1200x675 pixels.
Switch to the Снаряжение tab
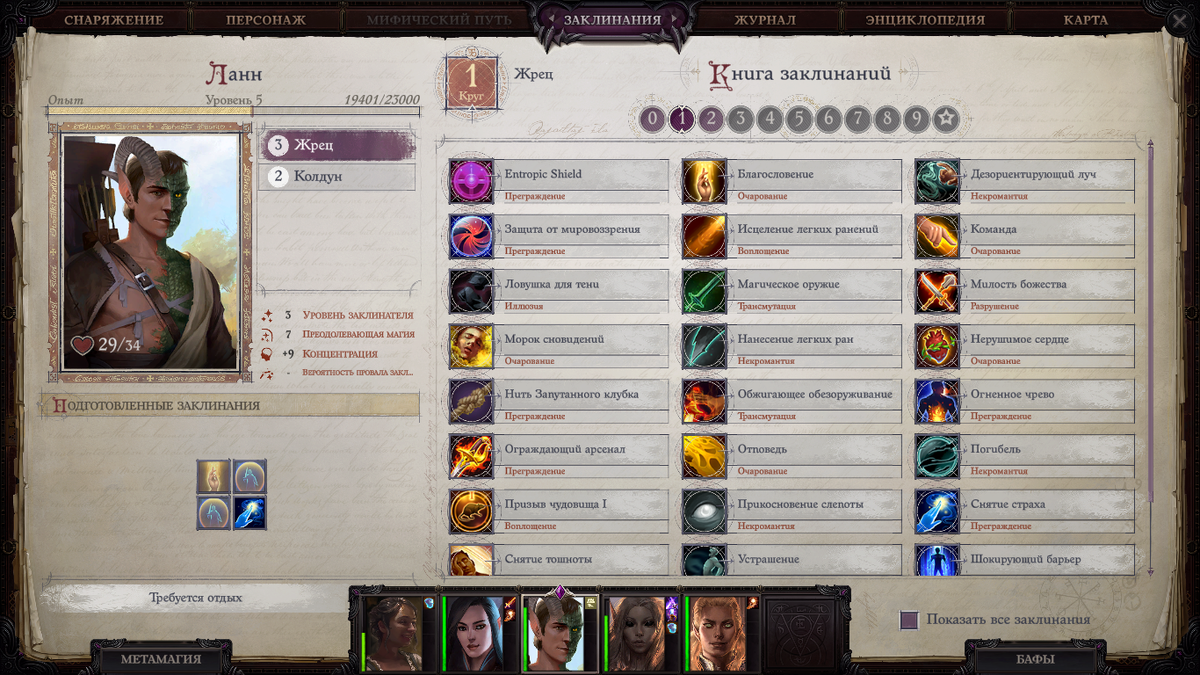click(x=113, y=20)
